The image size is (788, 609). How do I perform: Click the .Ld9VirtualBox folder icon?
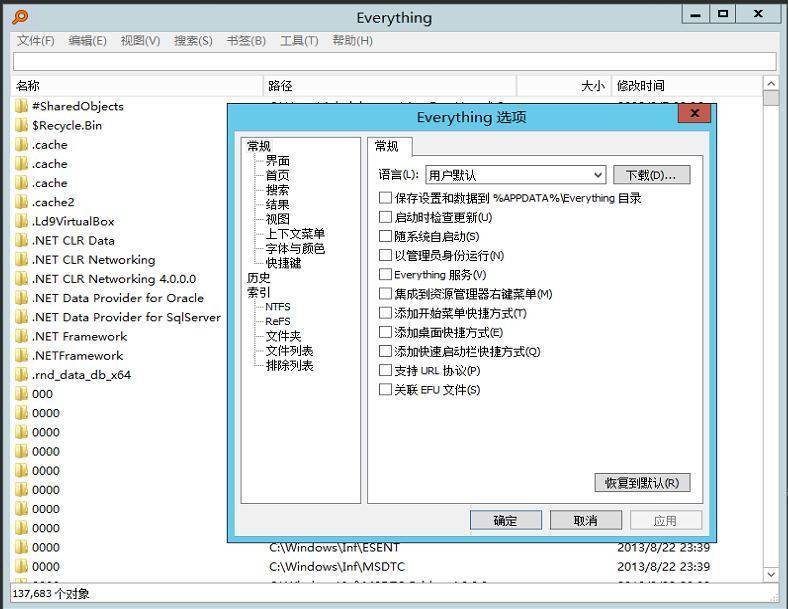point(21,221)
